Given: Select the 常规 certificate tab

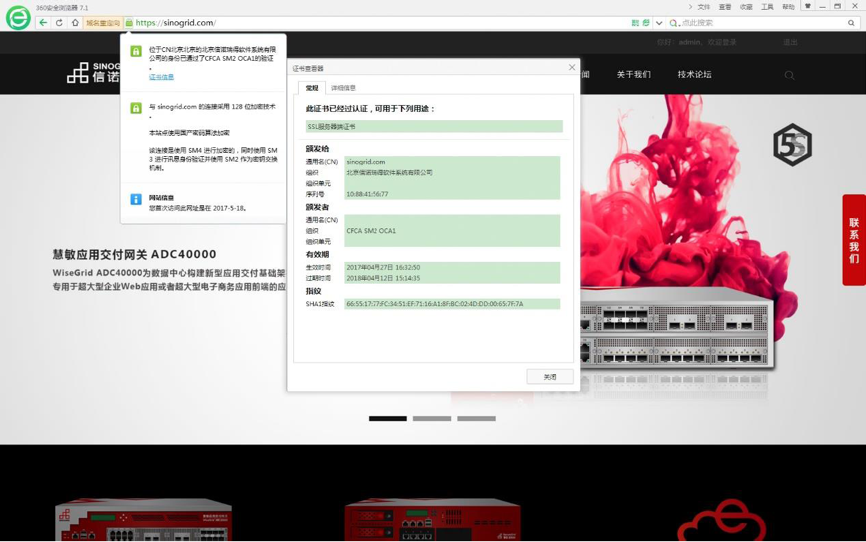Looking at the screenshot, I should click(x=312, y=88).
